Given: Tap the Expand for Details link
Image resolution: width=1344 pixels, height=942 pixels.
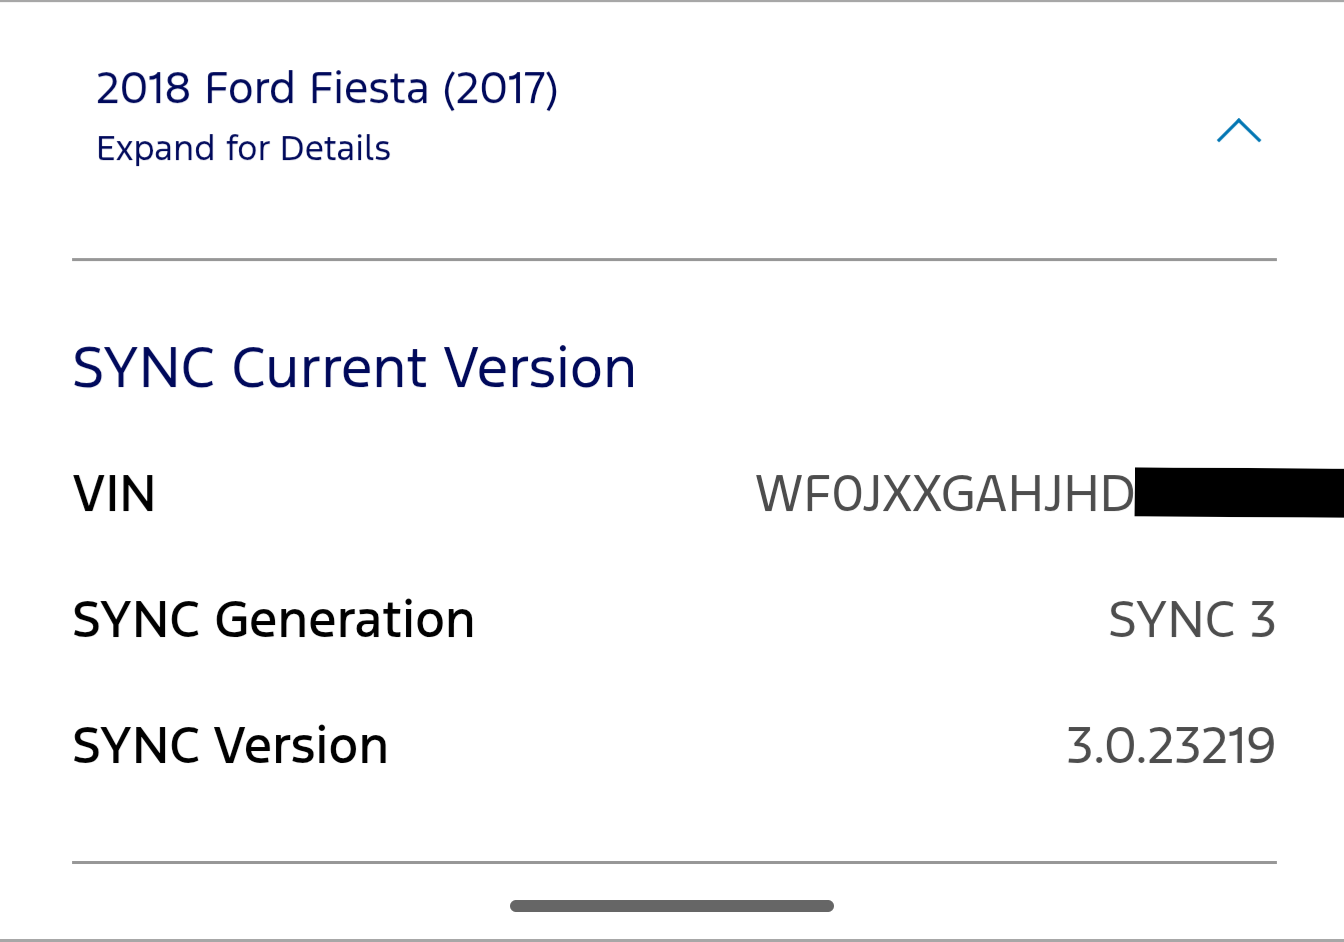Looking at the screenshot, I should (243, 148).
